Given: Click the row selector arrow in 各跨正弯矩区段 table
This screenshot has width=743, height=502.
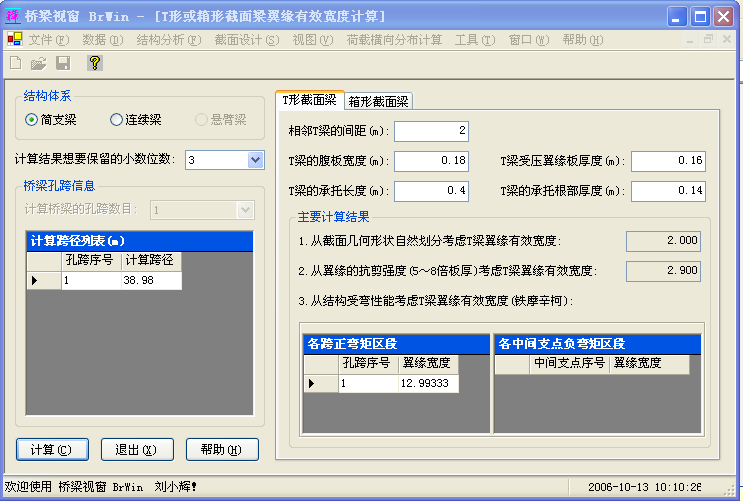Looking at the screenshot, I should point(321,383).
